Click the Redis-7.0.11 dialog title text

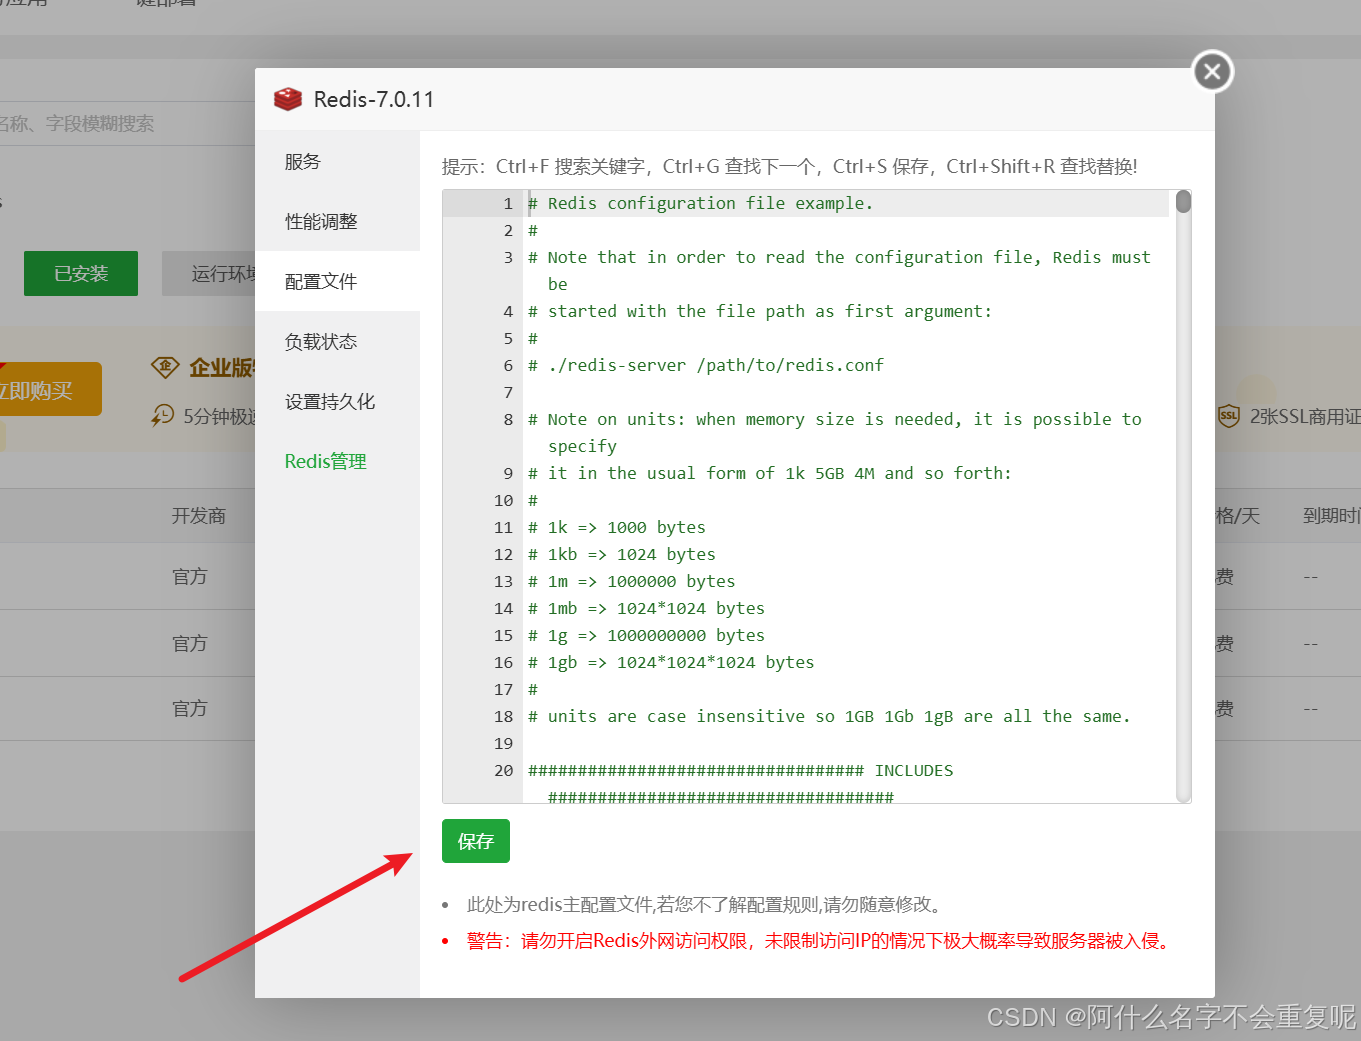pos(374,99)
